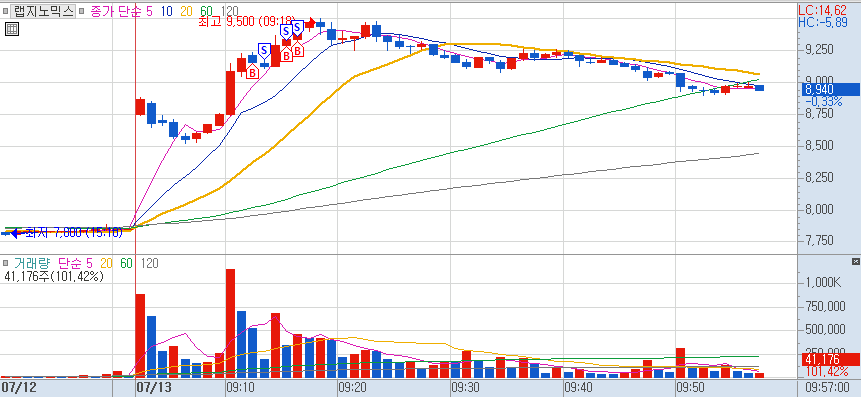Click the 07/13 date on time axis
861x397 pixels.
pyautogui.click(x=153, y=388)
